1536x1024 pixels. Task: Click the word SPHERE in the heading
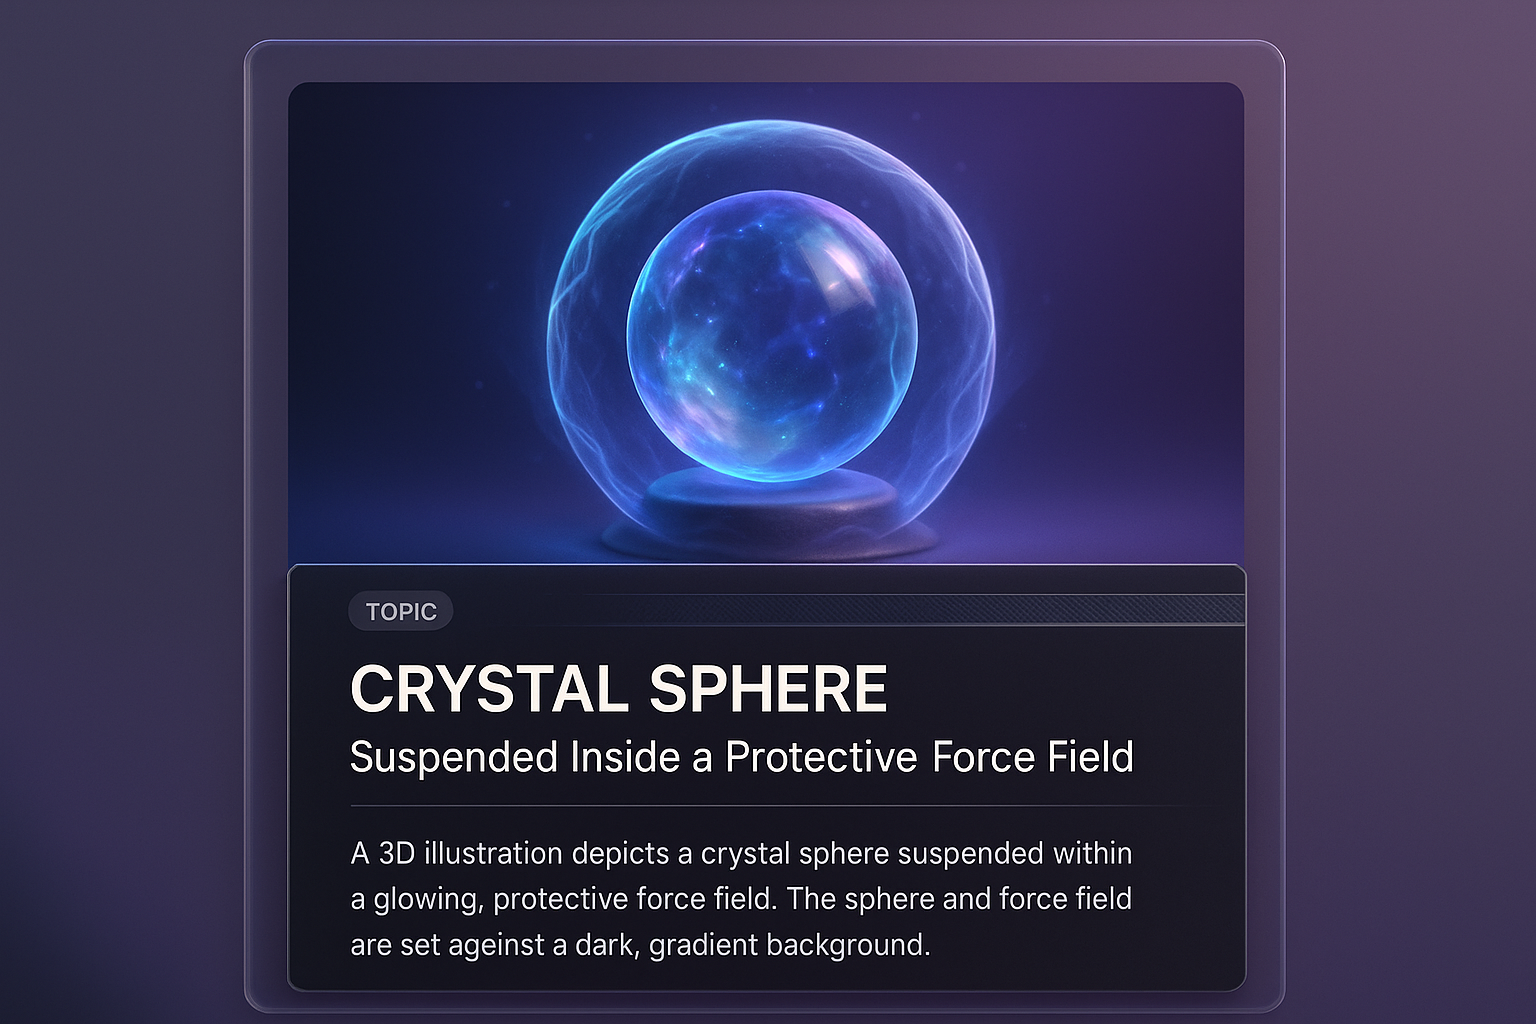pos(768,689)
